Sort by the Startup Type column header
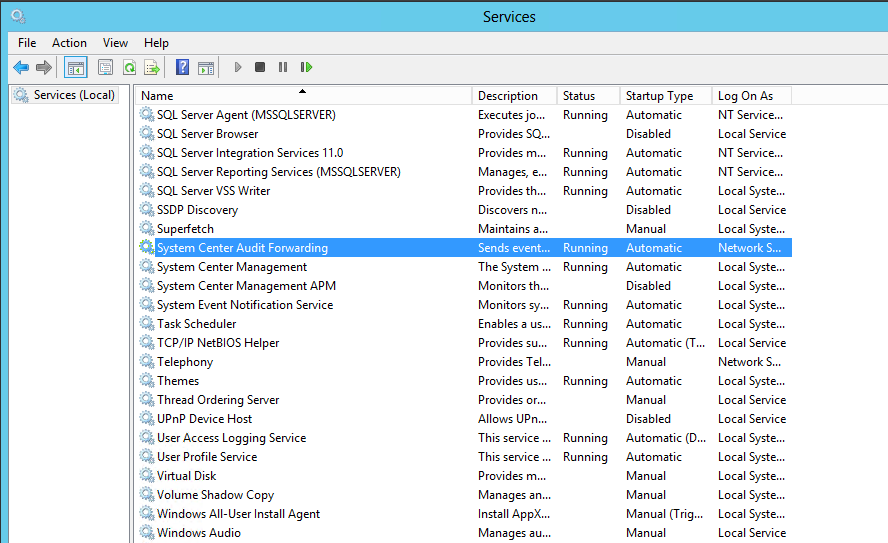 point(666,96)
